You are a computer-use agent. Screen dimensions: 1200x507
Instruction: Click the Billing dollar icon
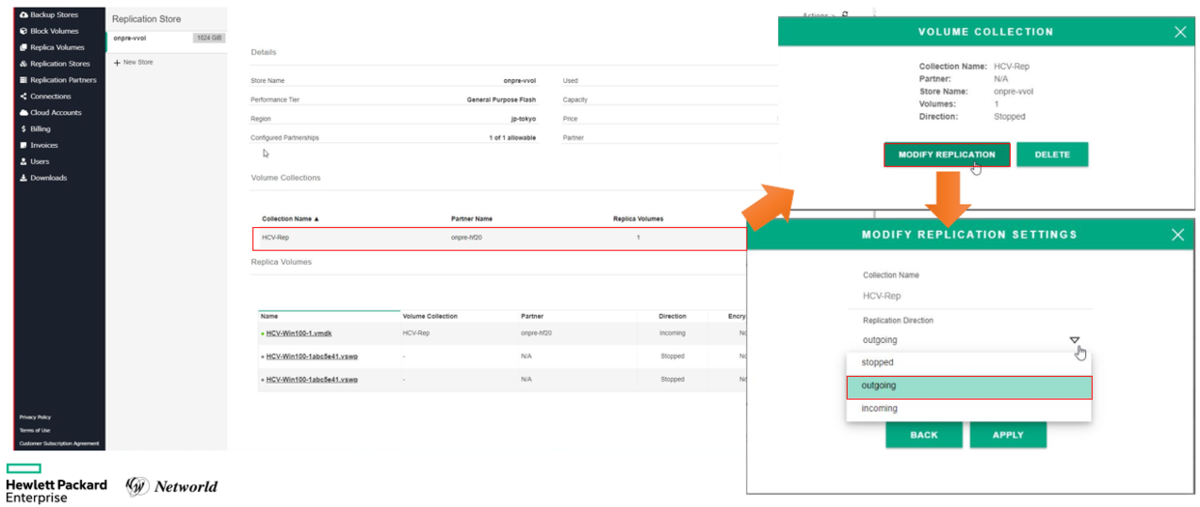(x=23, y=129)
